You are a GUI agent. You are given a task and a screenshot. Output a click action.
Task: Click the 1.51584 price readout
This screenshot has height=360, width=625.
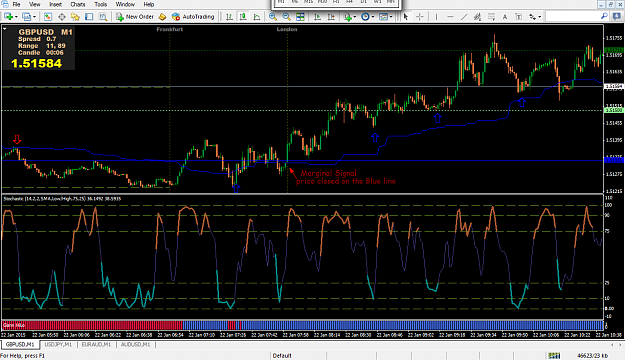pyautogui.click(x=36, y=63)
